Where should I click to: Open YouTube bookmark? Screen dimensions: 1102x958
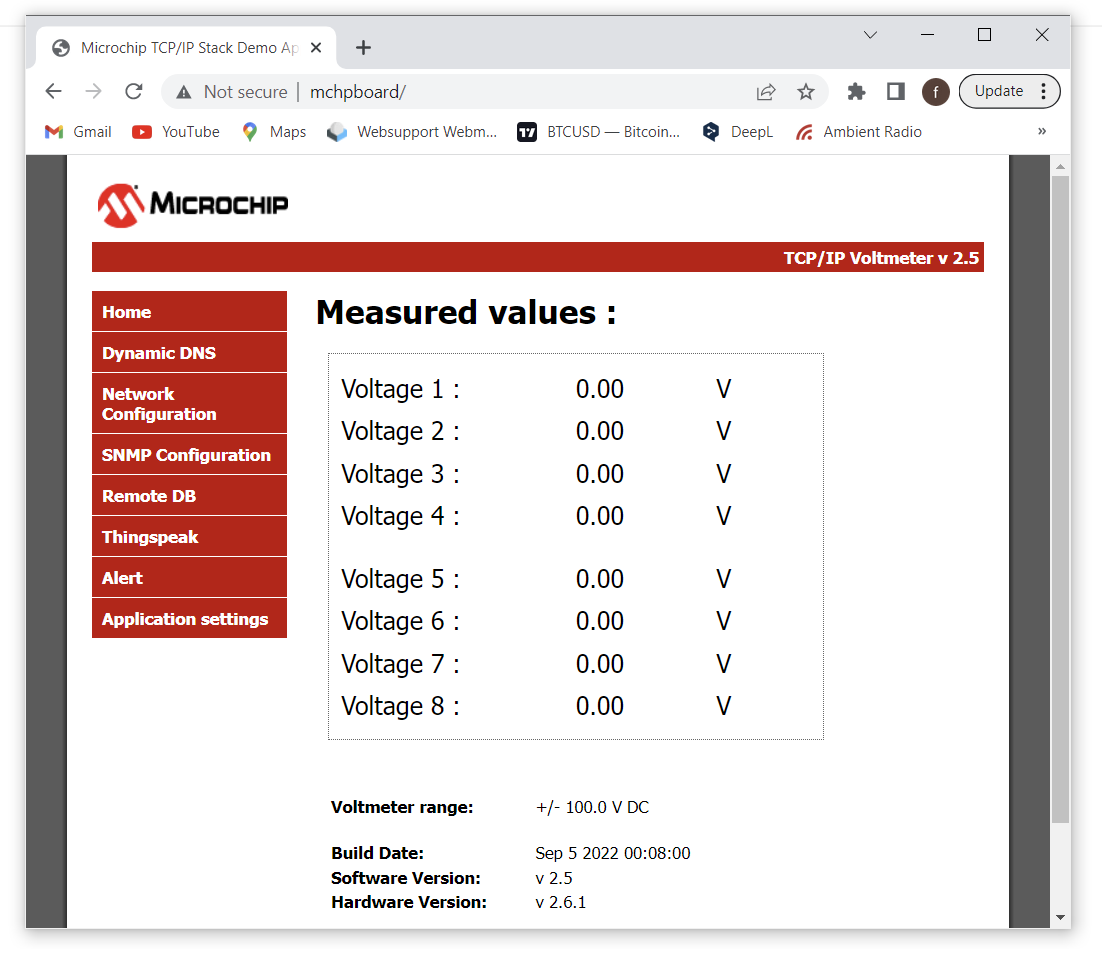tap(176, 132)
